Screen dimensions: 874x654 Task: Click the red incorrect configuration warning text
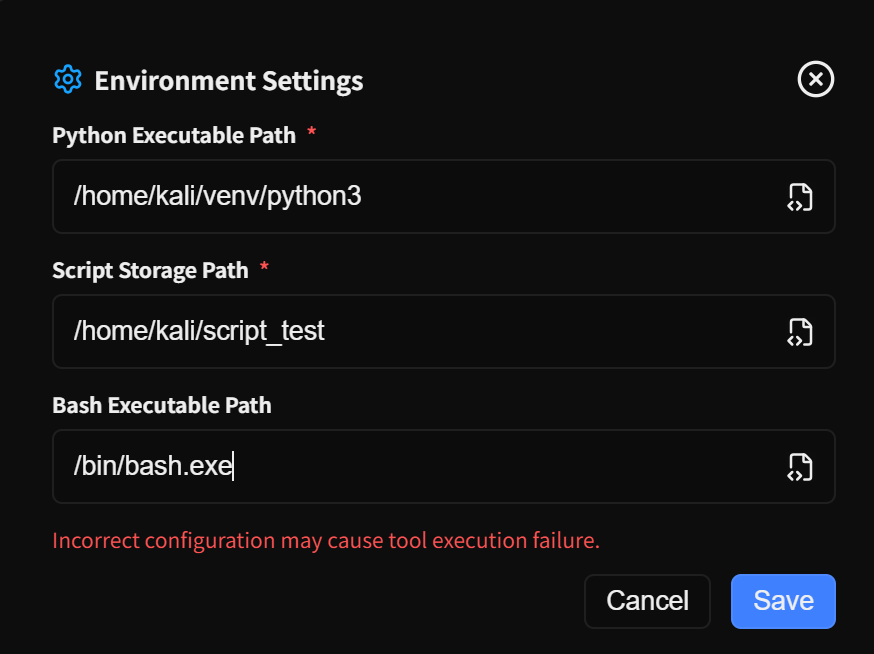tap(326, 541)
